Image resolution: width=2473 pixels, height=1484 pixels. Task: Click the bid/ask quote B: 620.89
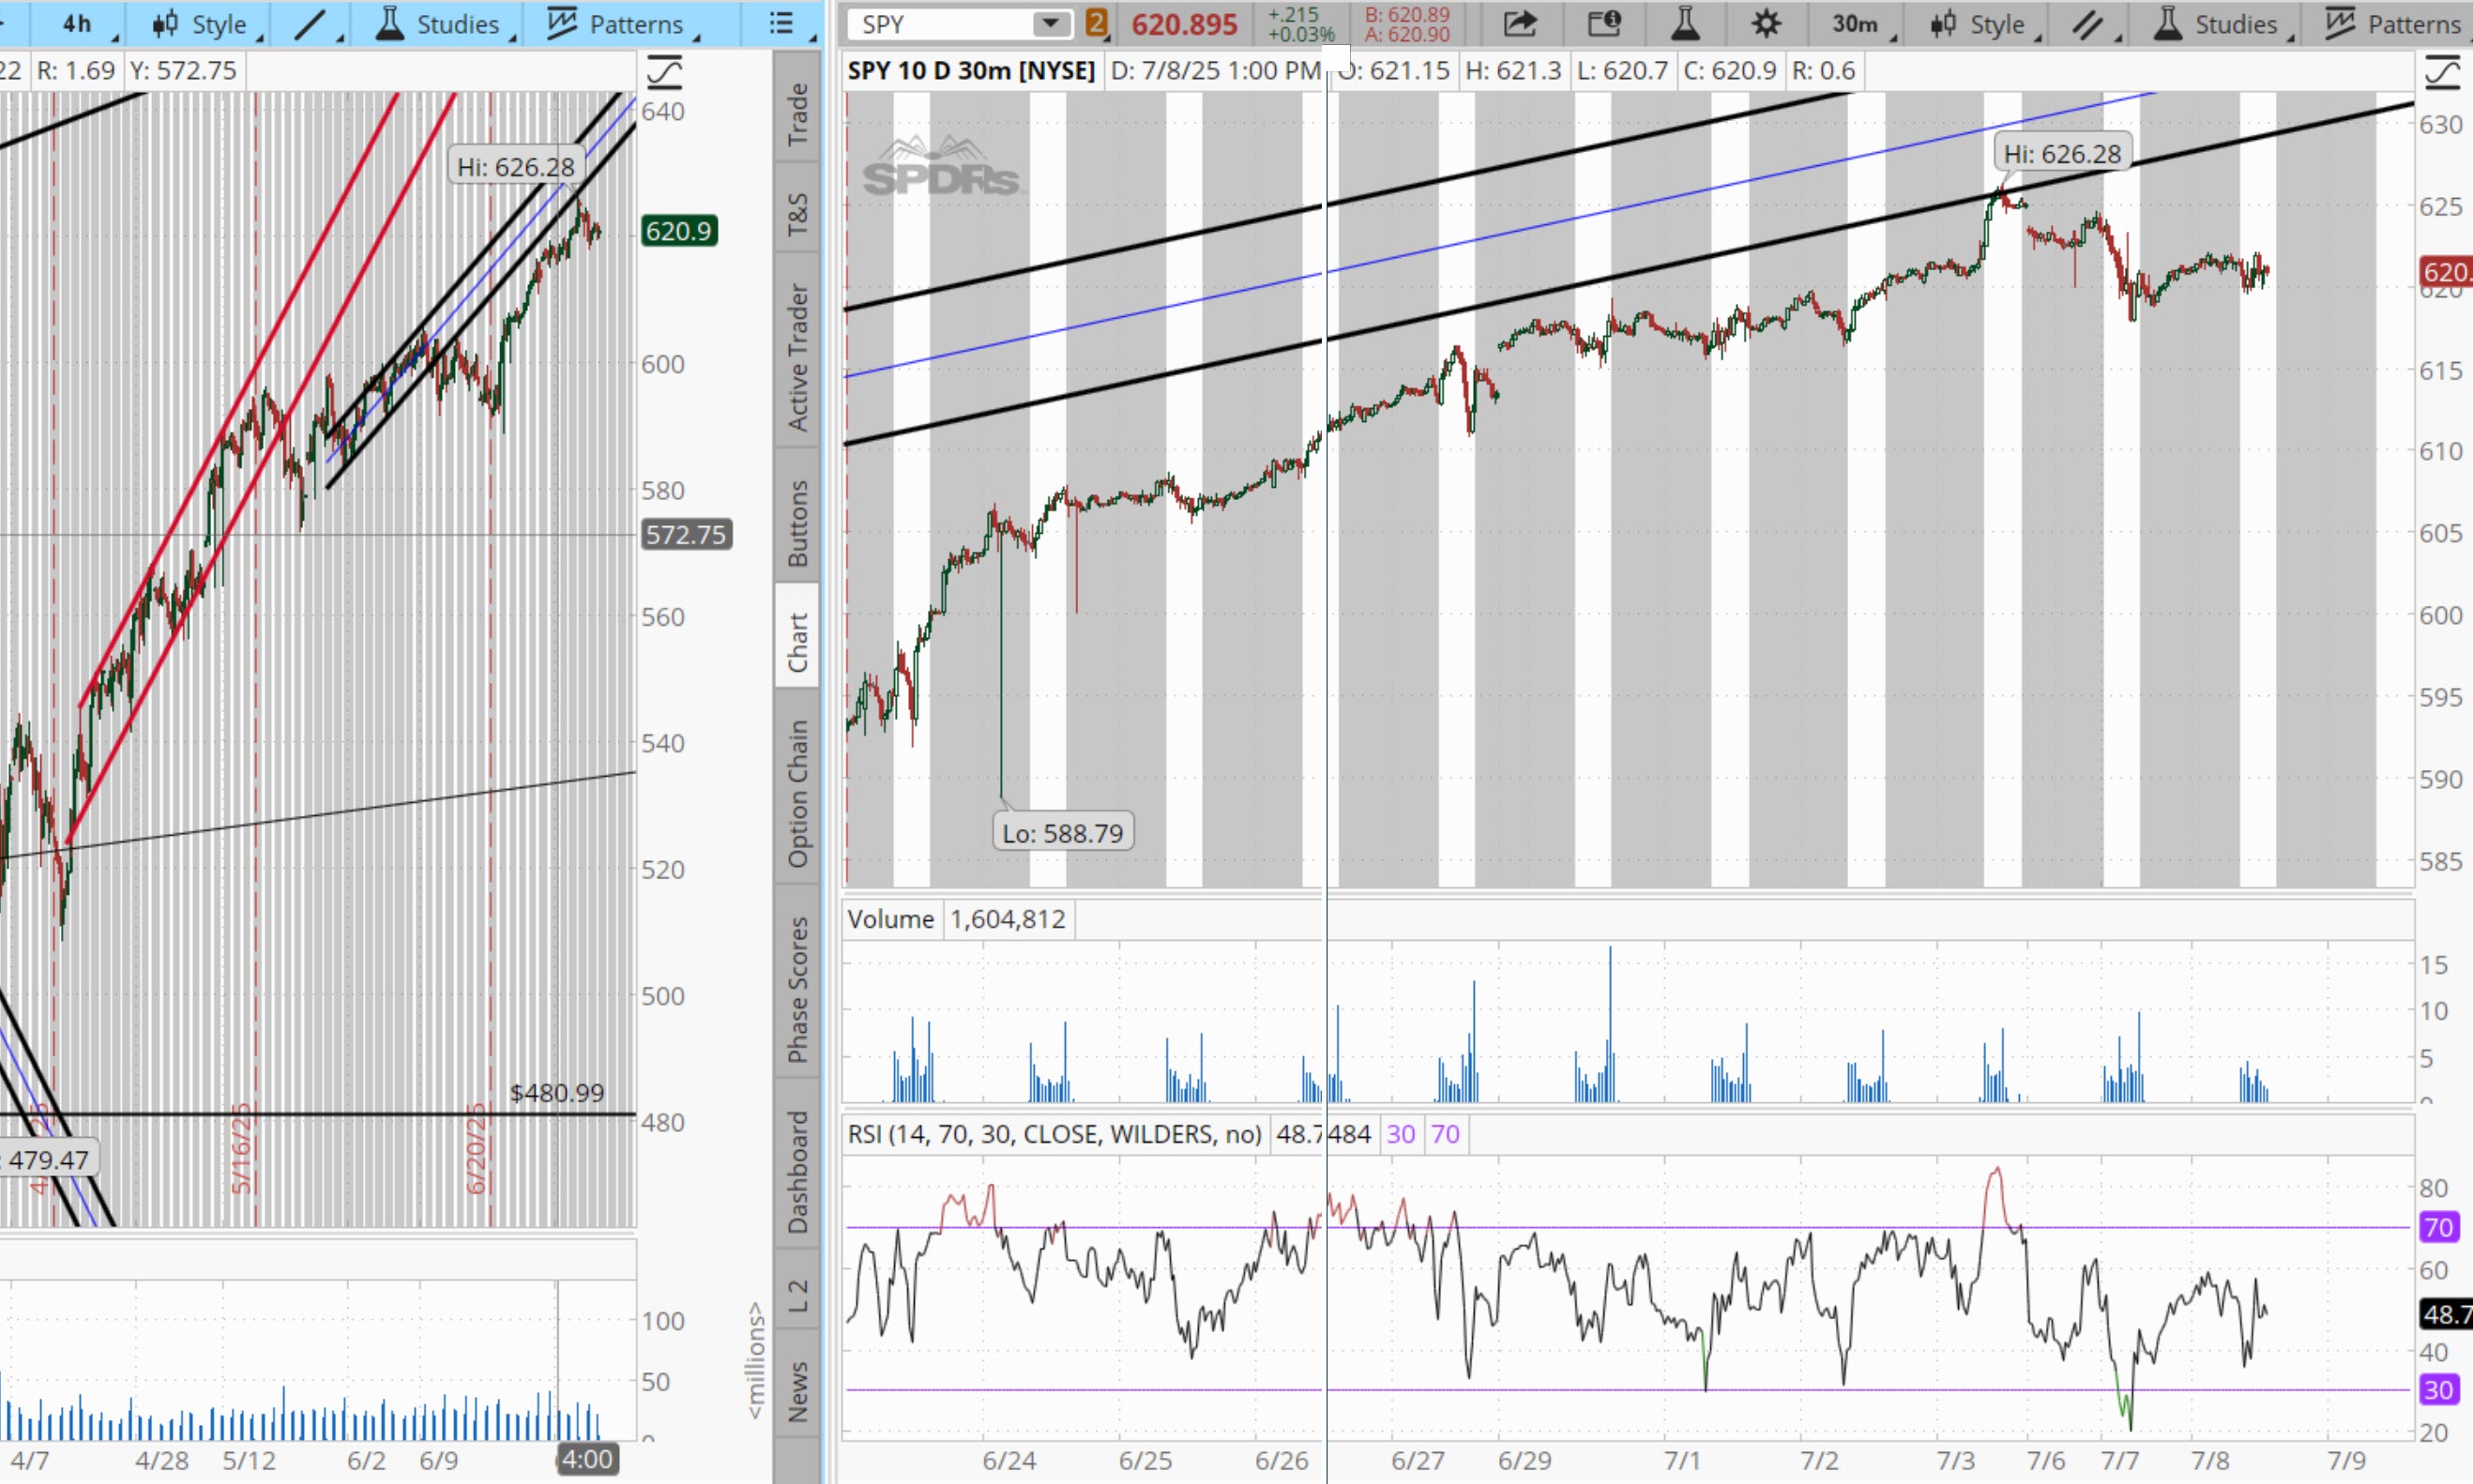point(1407,15)
